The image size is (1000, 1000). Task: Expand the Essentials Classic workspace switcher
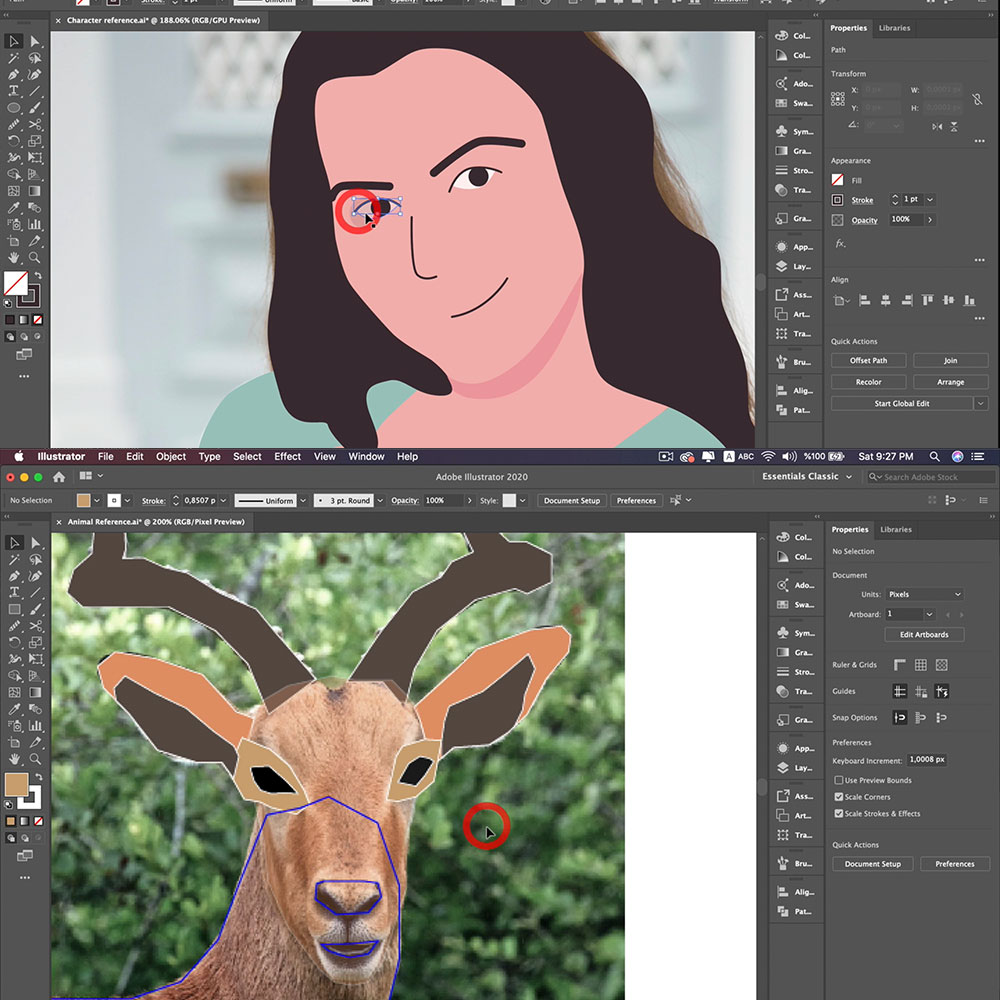[806, 476]
